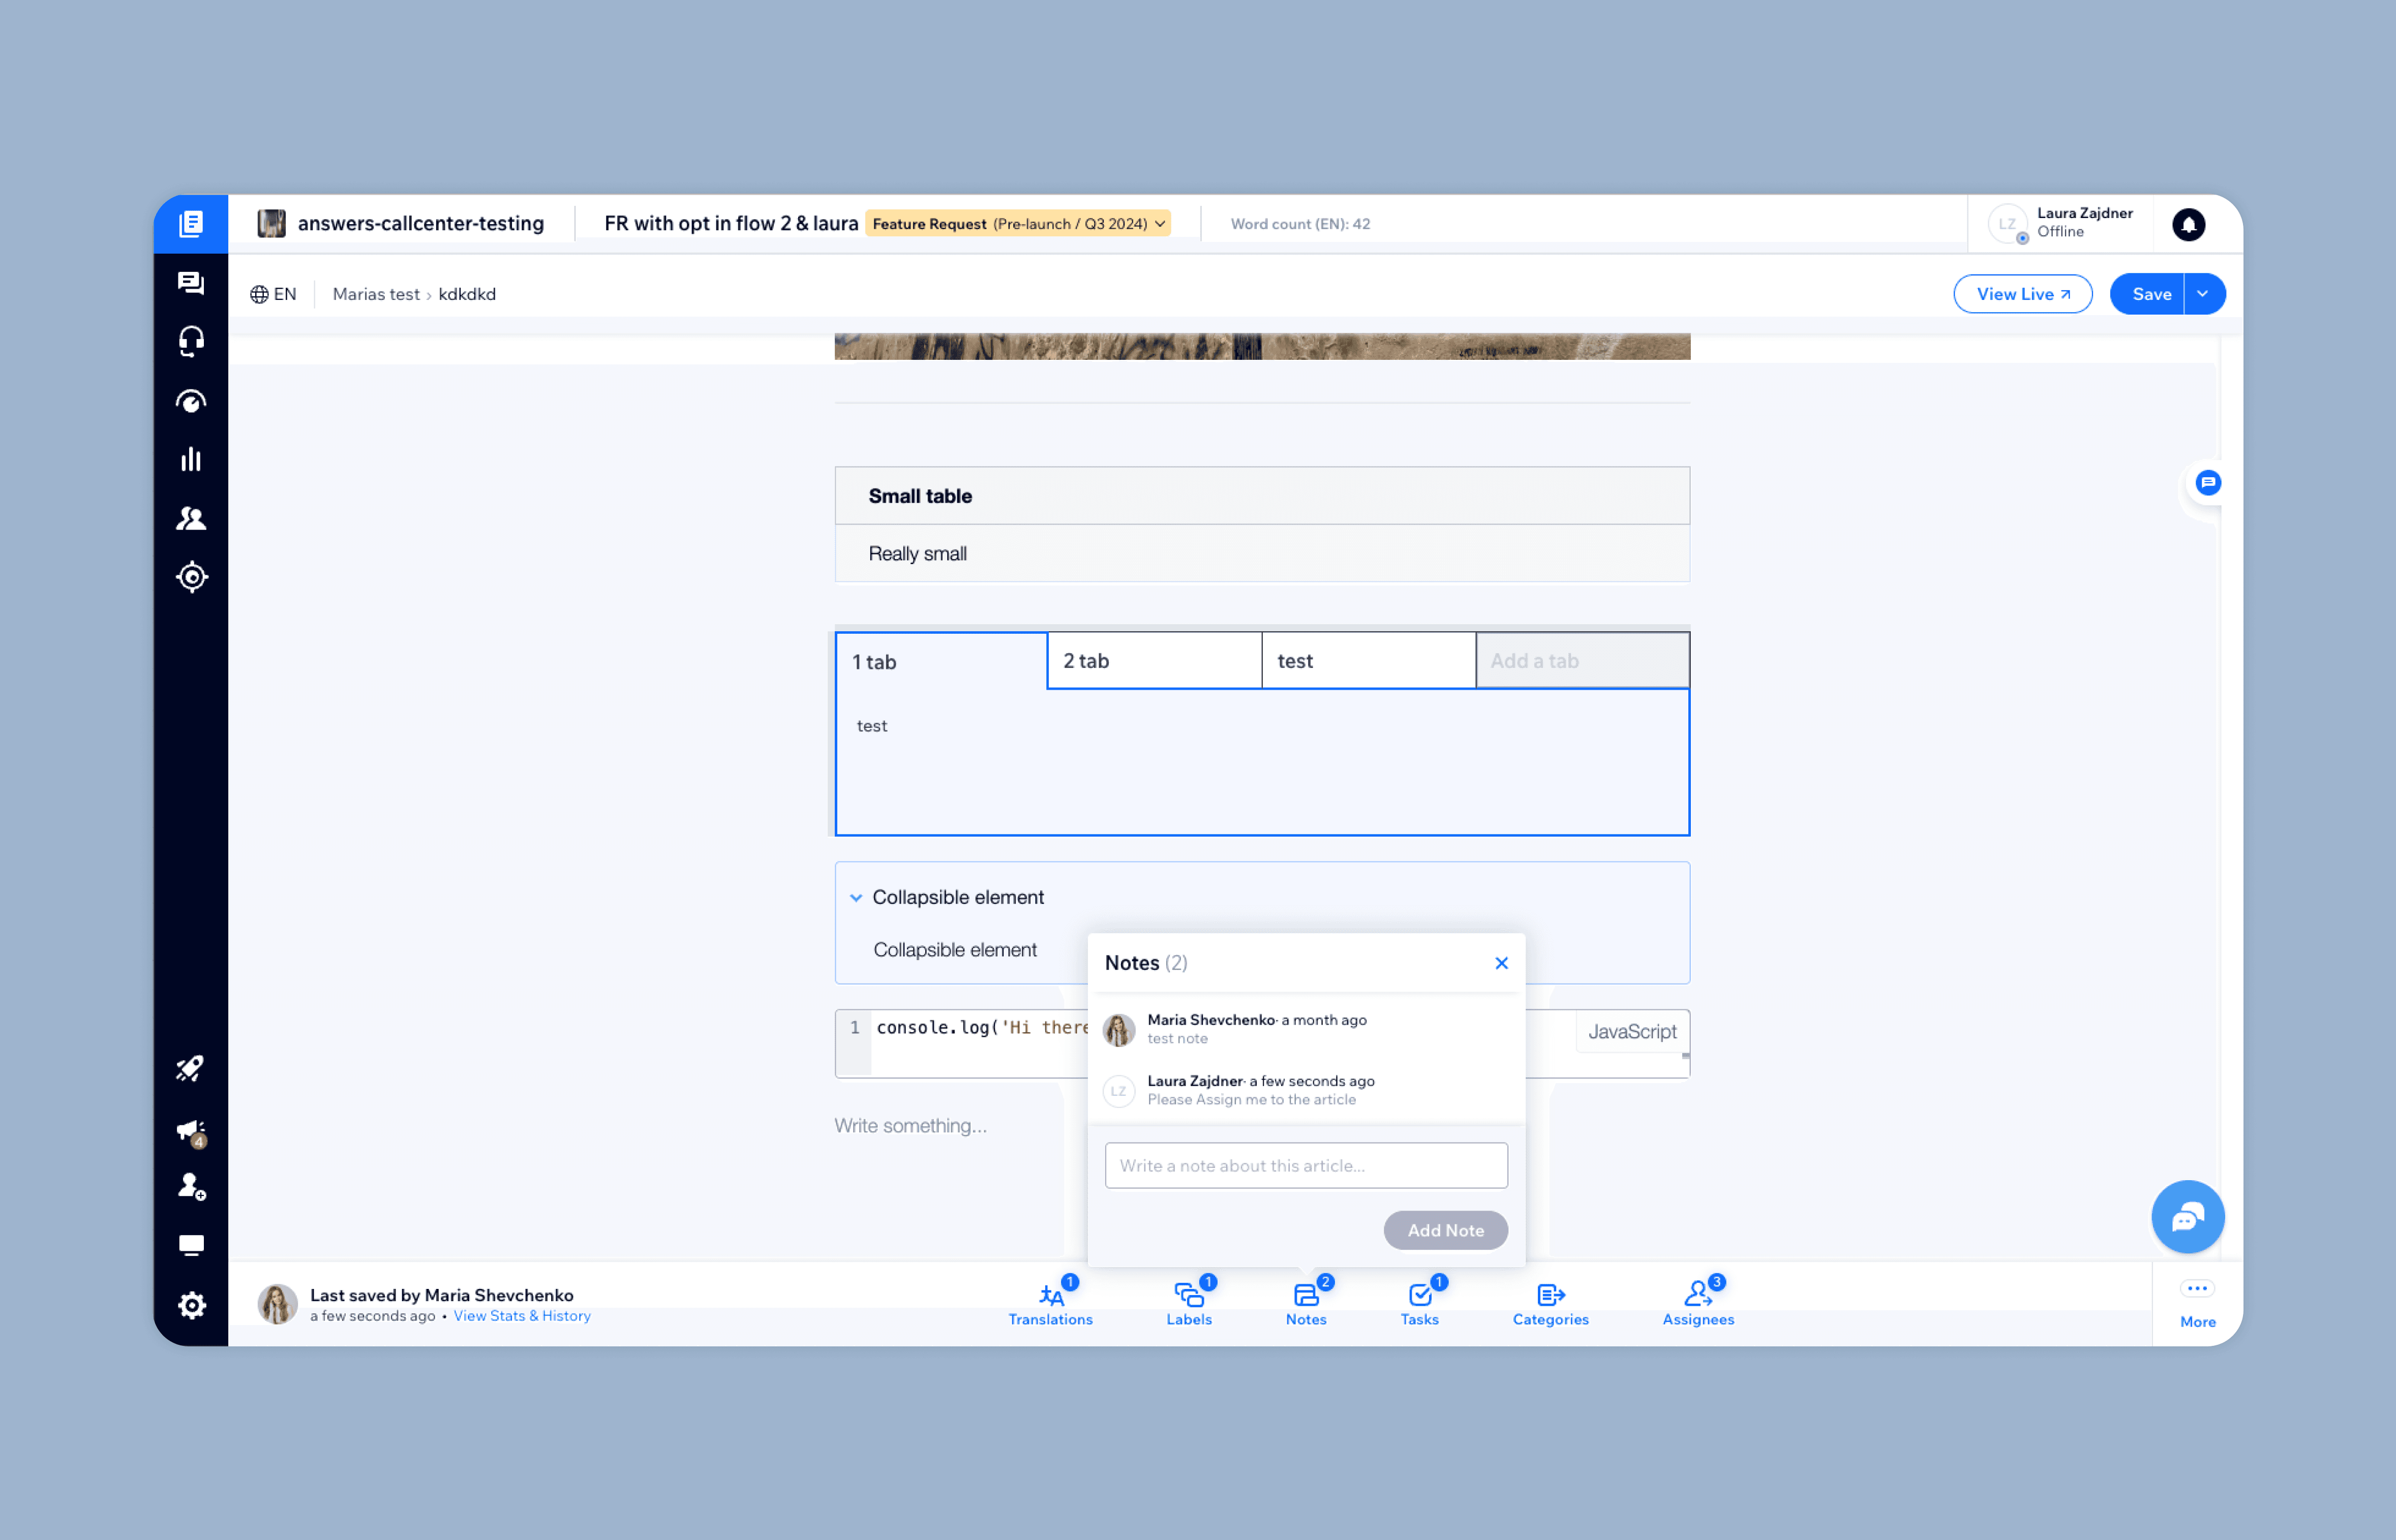This screenshot has height=1540, width=2396.
Task: Select the test tab
Action: pos(1367,661)
